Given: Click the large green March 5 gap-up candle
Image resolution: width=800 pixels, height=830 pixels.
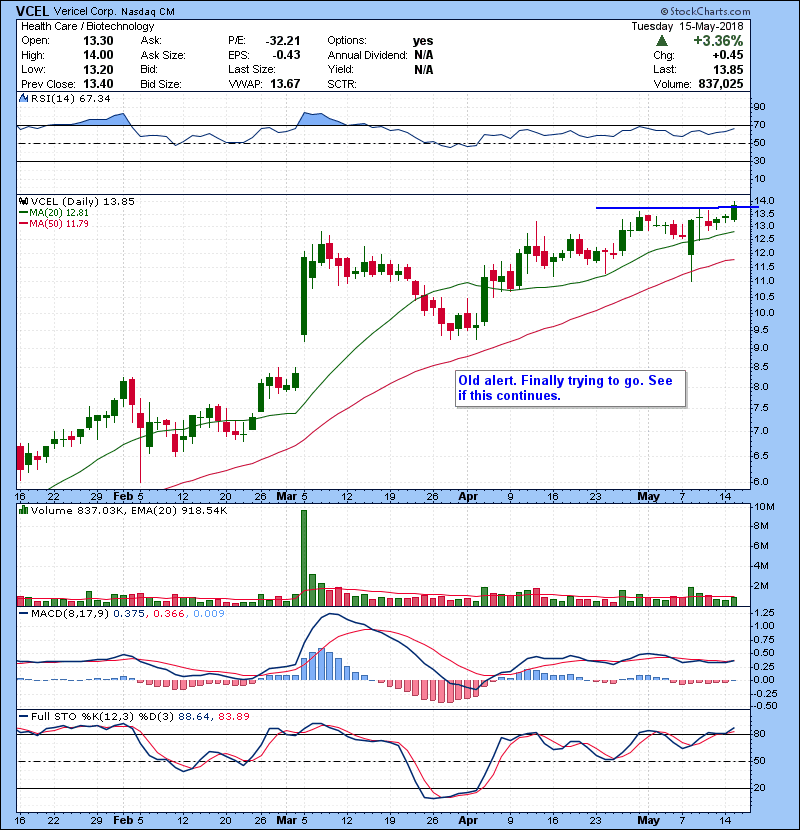Looking at the screenshot, I should (x=304, y=296).
